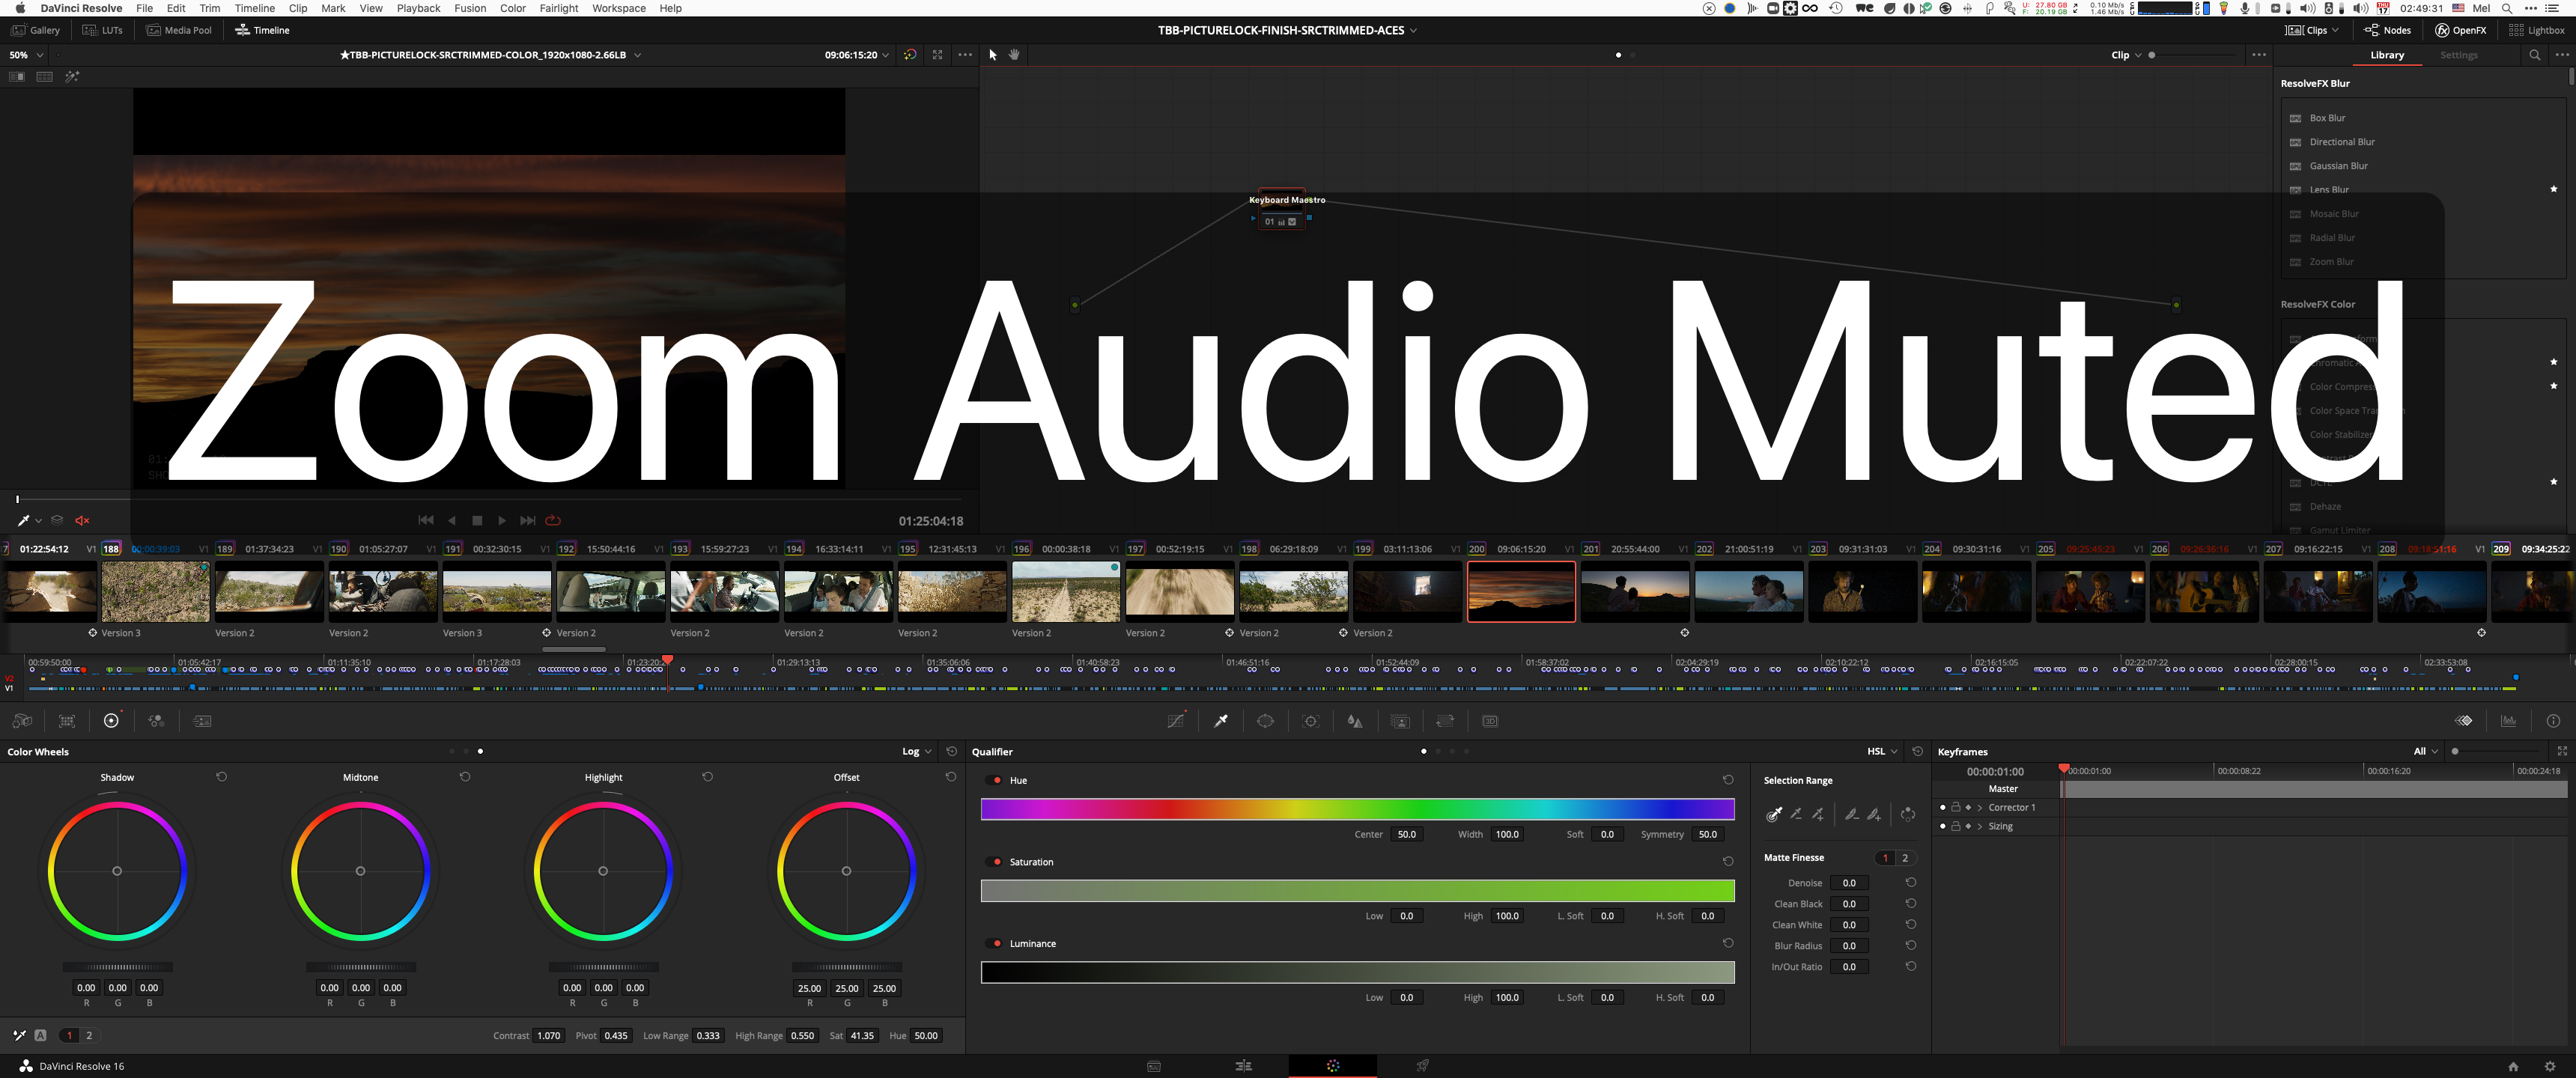
Task: Show the Media Pool panel
Action: [x=179, y=30]
